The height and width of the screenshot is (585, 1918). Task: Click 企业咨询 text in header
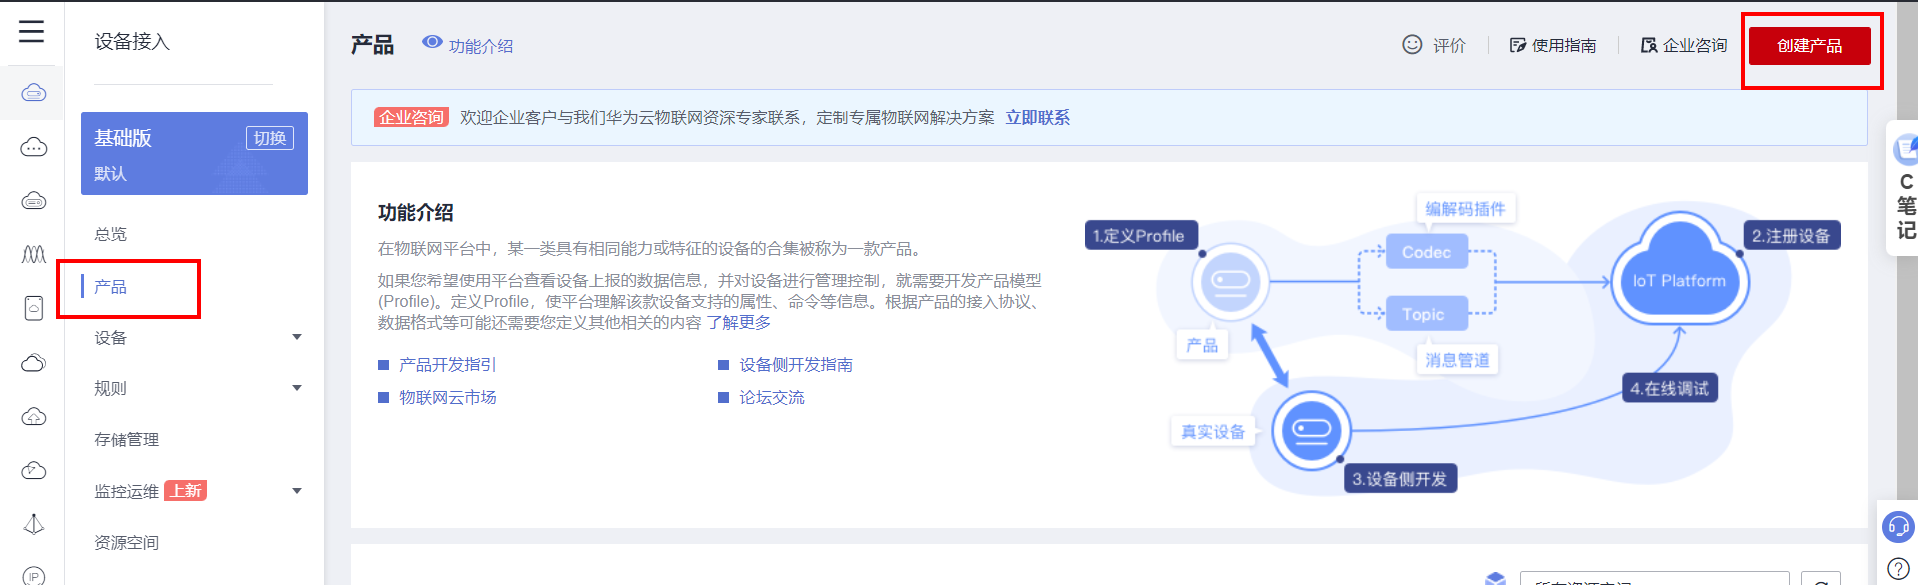[x=1695, y=45]
